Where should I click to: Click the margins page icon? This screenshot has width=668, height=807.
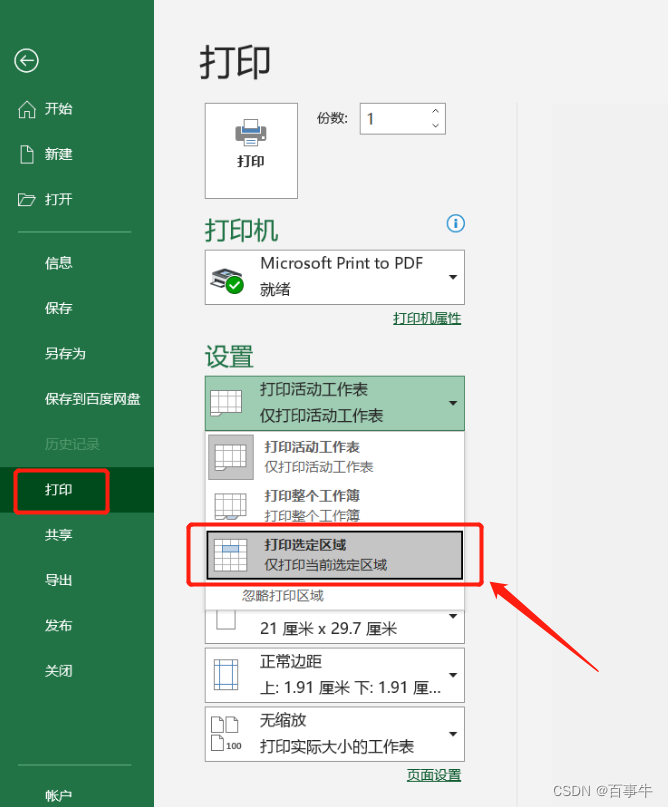click(226, 675)
